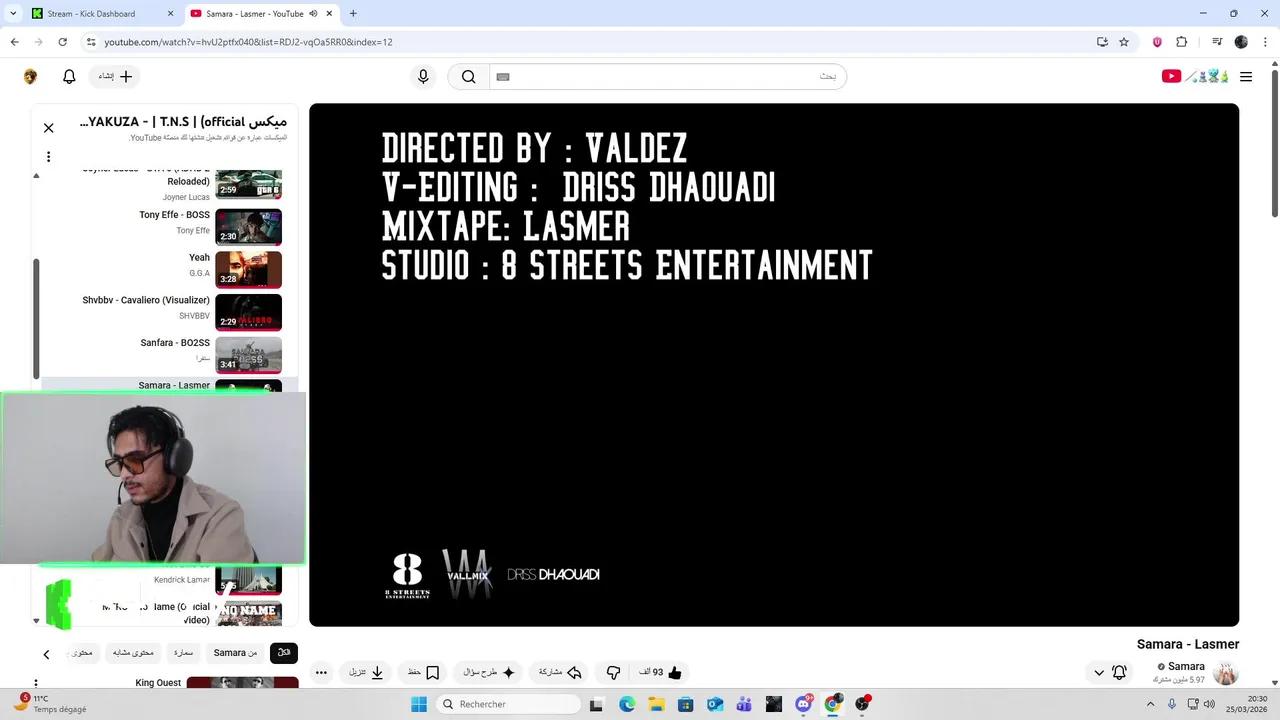Click the YouTube notifications bell icon
1280x720 pixels.
point(69,77)
